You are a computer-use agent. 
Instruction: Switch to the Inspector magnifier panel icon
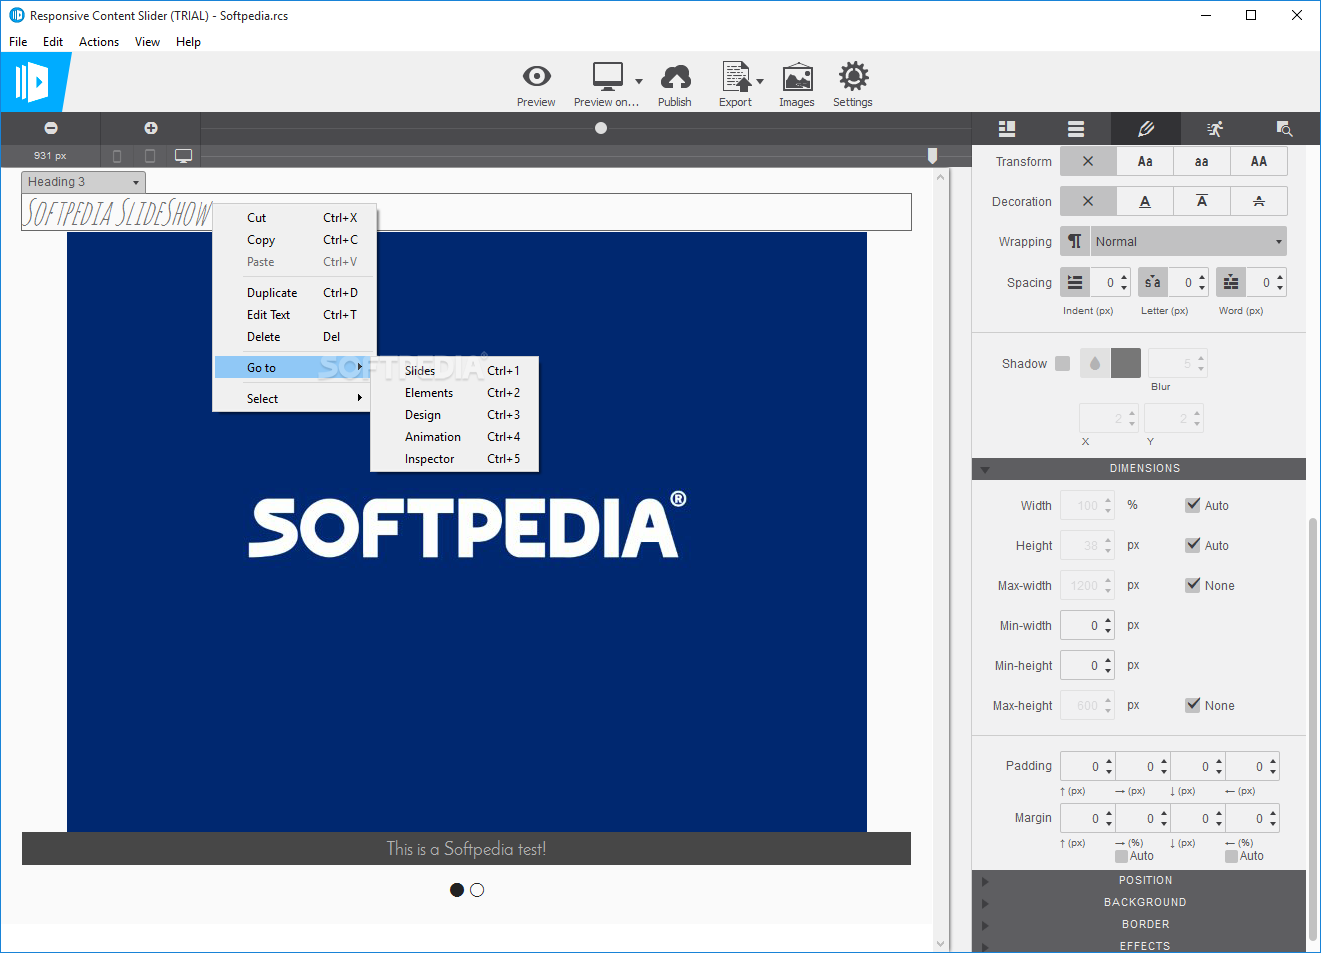coord(1284,129)
